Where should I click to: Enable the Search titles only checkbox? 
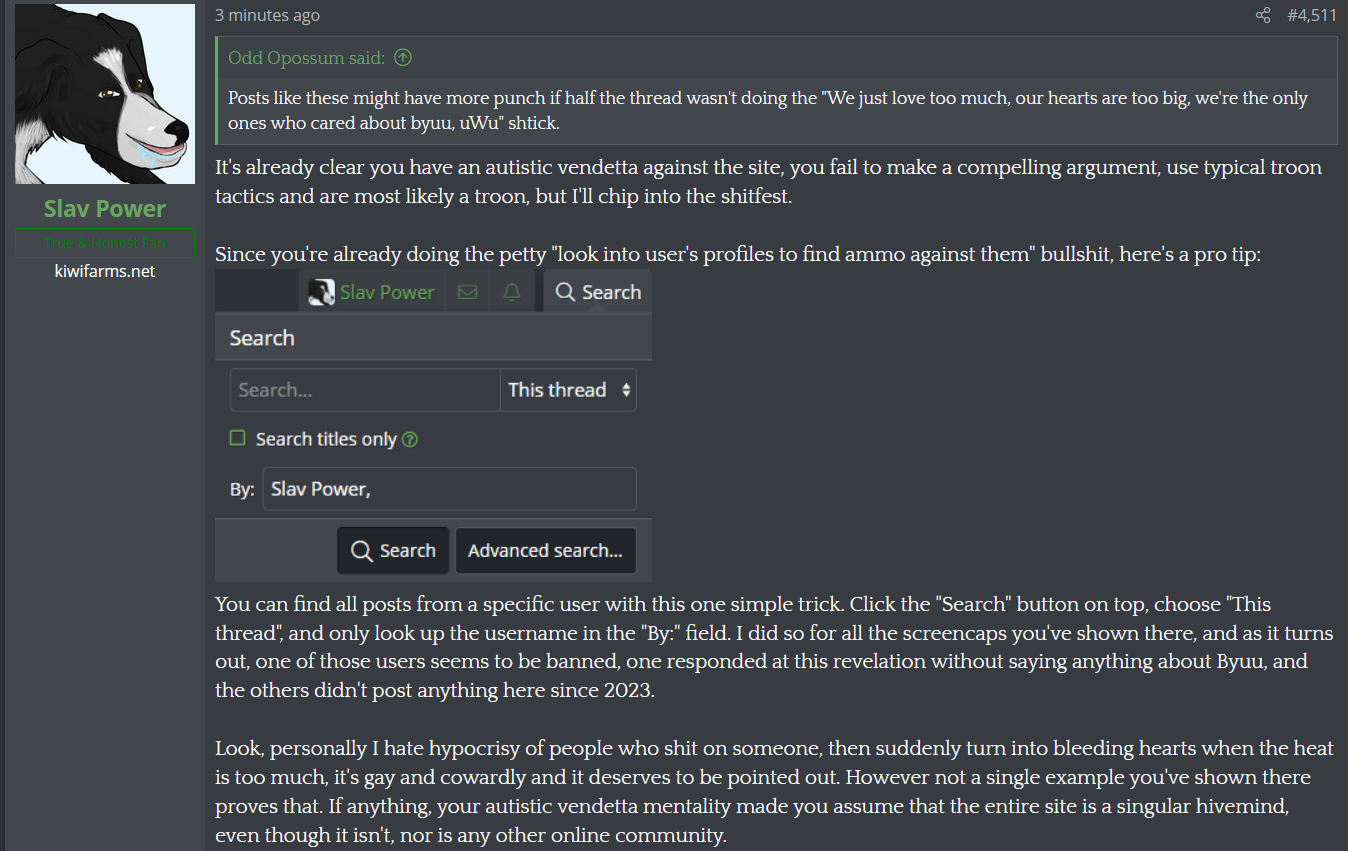pos(238,438)
